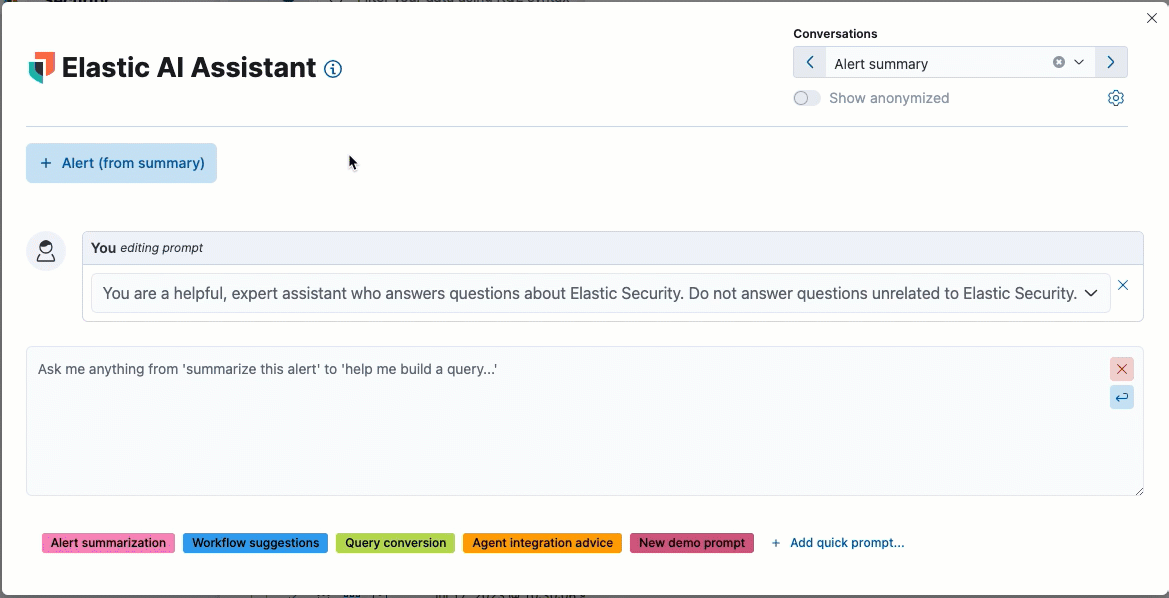Click the user avatar icon
Viewport: 1169px width, 598px height.
[x=46, y=251]
